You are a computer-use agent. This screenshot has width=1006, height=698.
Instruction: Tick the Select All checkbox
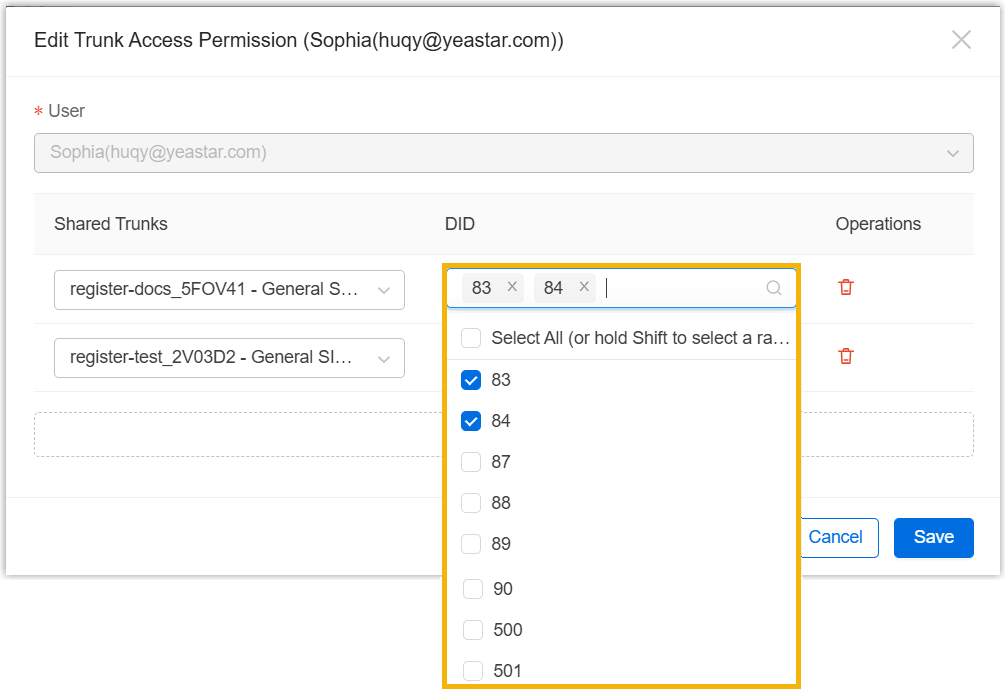[471, 338]
